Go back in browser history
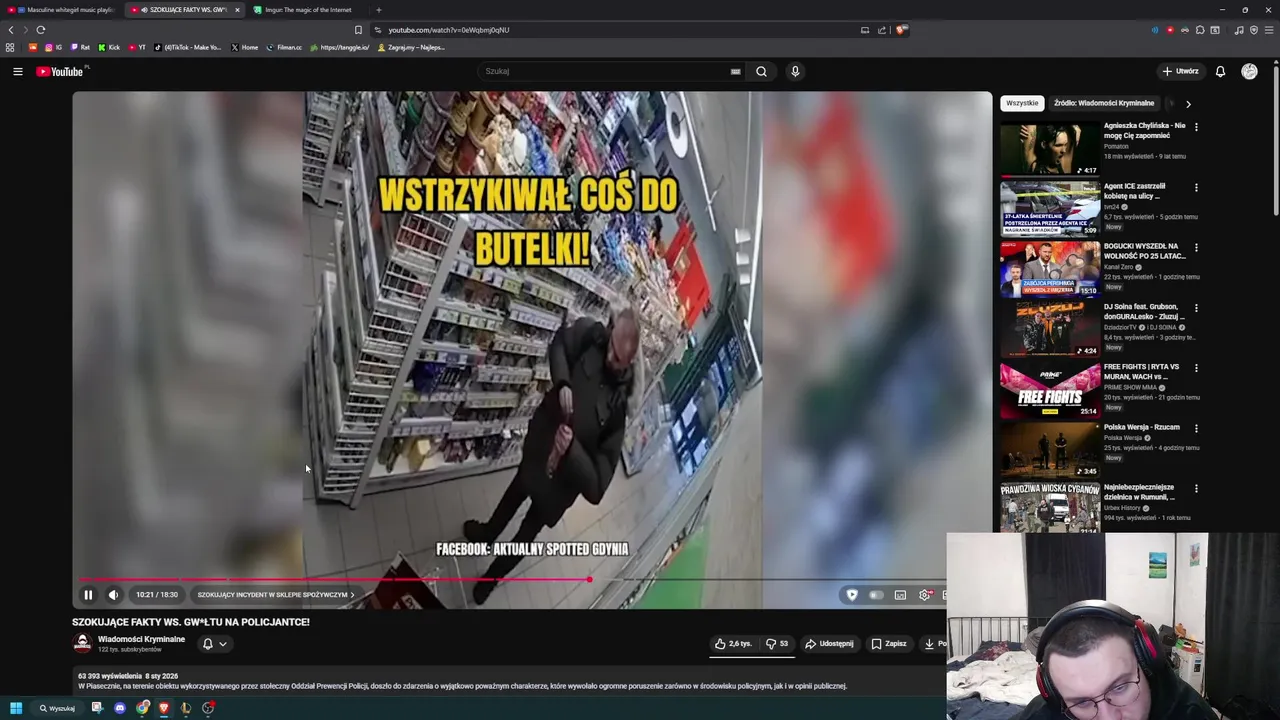Image resolution: width=1280 pixels, height=720 pixels. [x=11, y=30]
